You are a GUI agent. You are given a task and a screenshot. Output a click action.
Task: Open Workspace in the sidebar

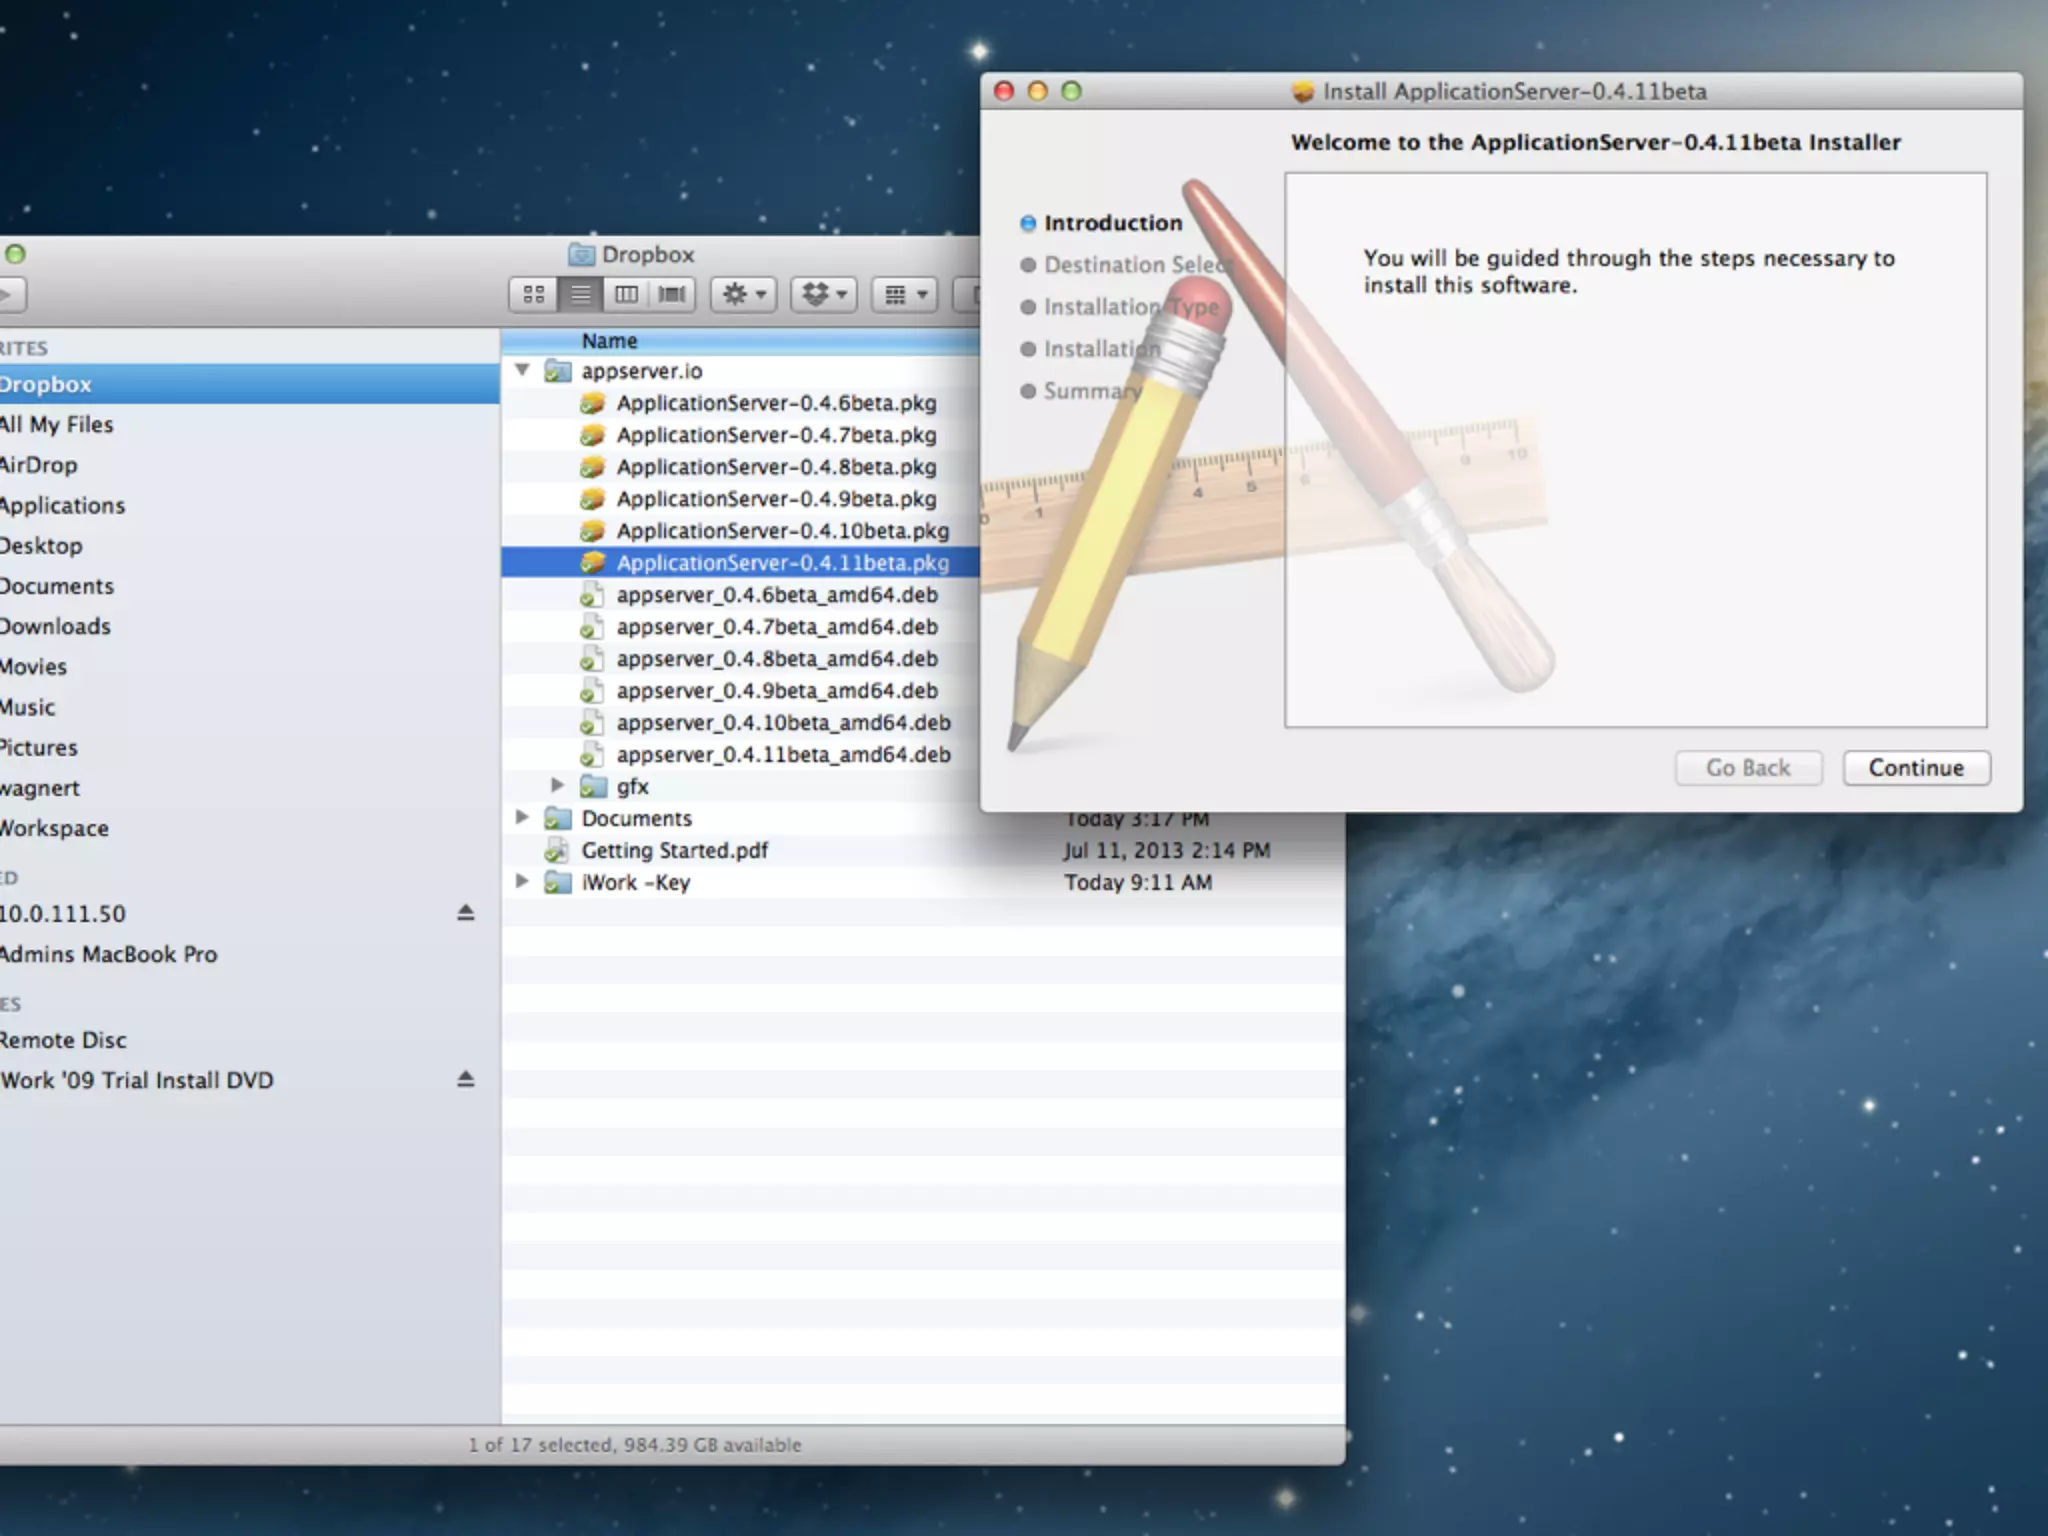249,828
